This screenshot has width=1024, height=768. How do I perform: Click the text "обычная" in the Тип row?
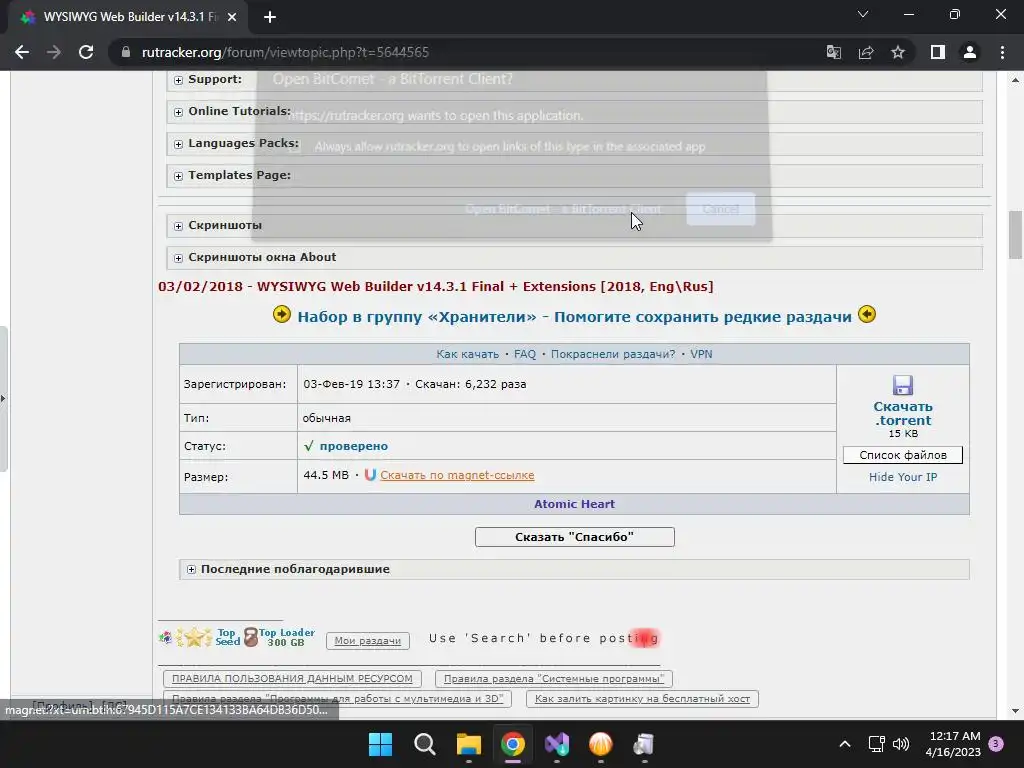[x=327, y=418]
